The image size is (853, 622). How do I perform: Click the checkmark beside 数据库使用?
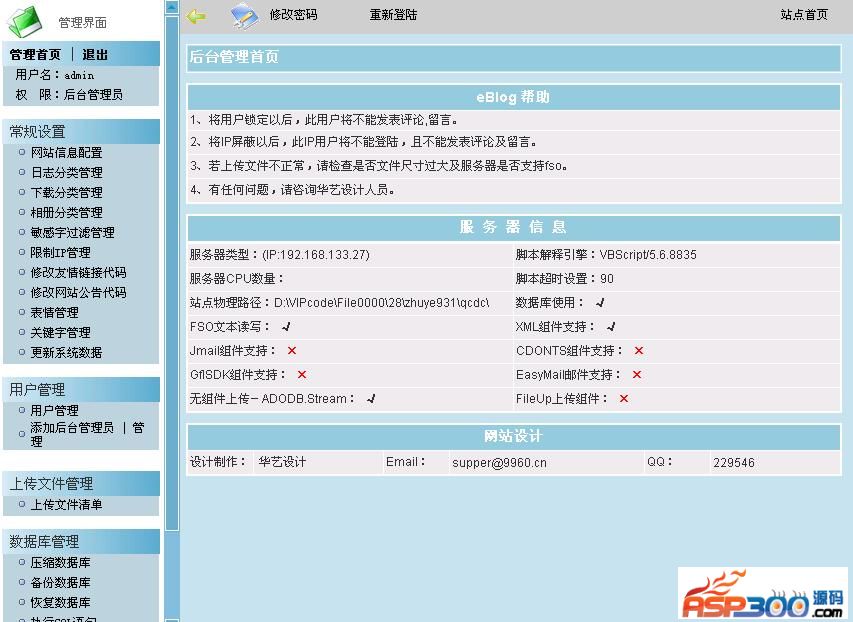(x=600, y=303)
